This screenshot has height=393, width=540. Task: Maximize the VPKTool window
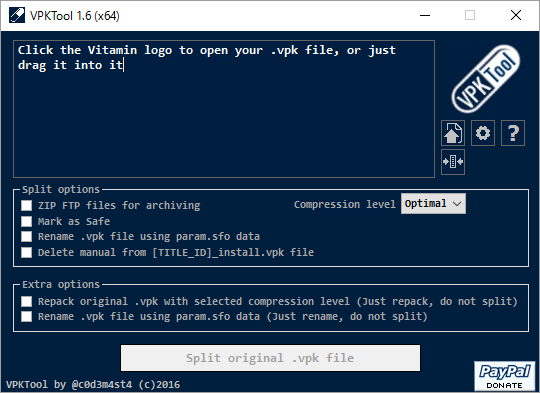click(470, 15)
